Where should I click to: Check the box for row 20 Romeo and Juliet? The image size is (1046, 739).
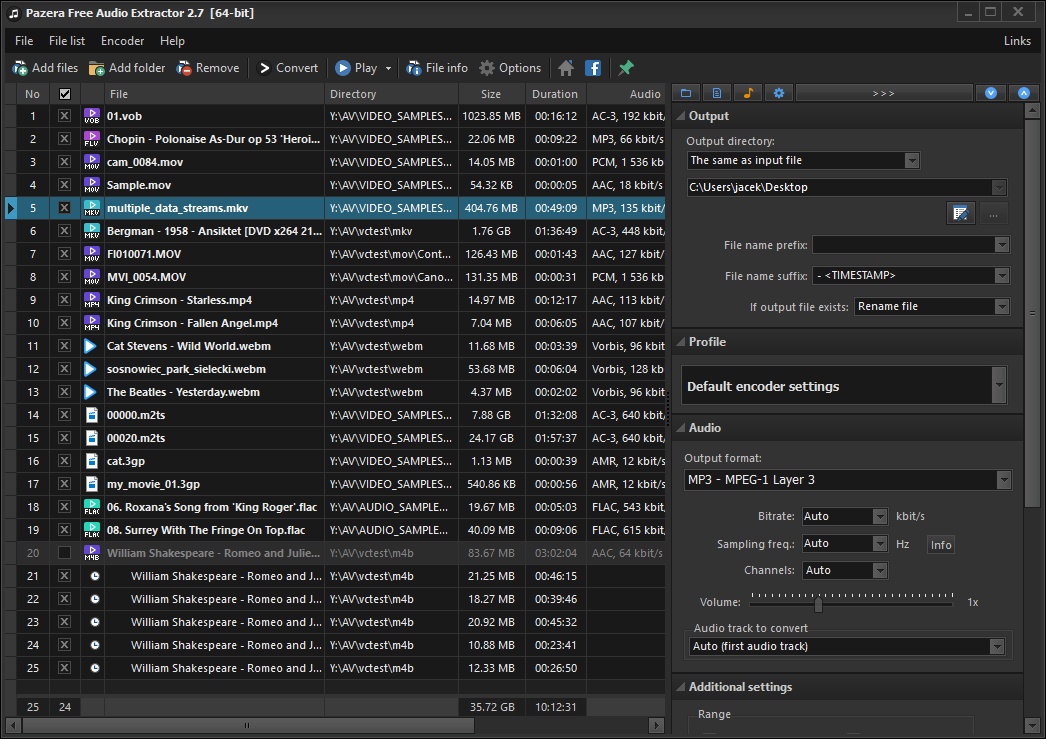coord(65,553)
